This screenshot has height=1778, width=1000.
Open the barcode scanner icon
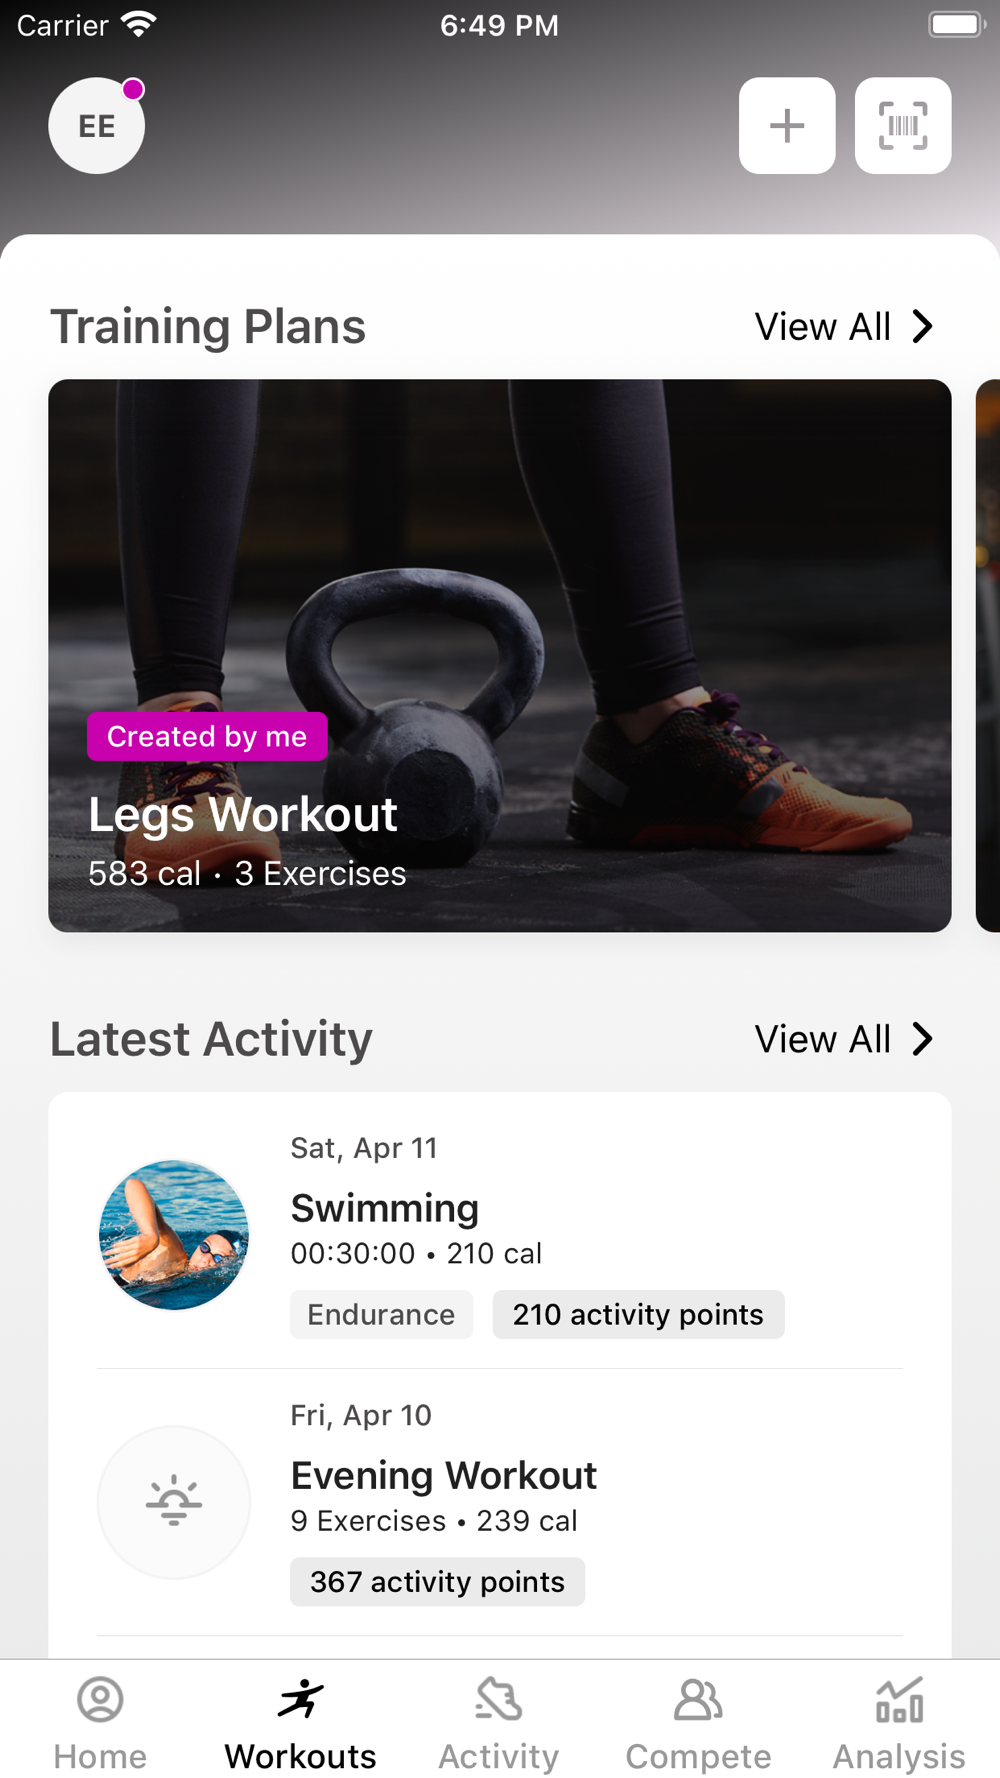coord(903,126)
